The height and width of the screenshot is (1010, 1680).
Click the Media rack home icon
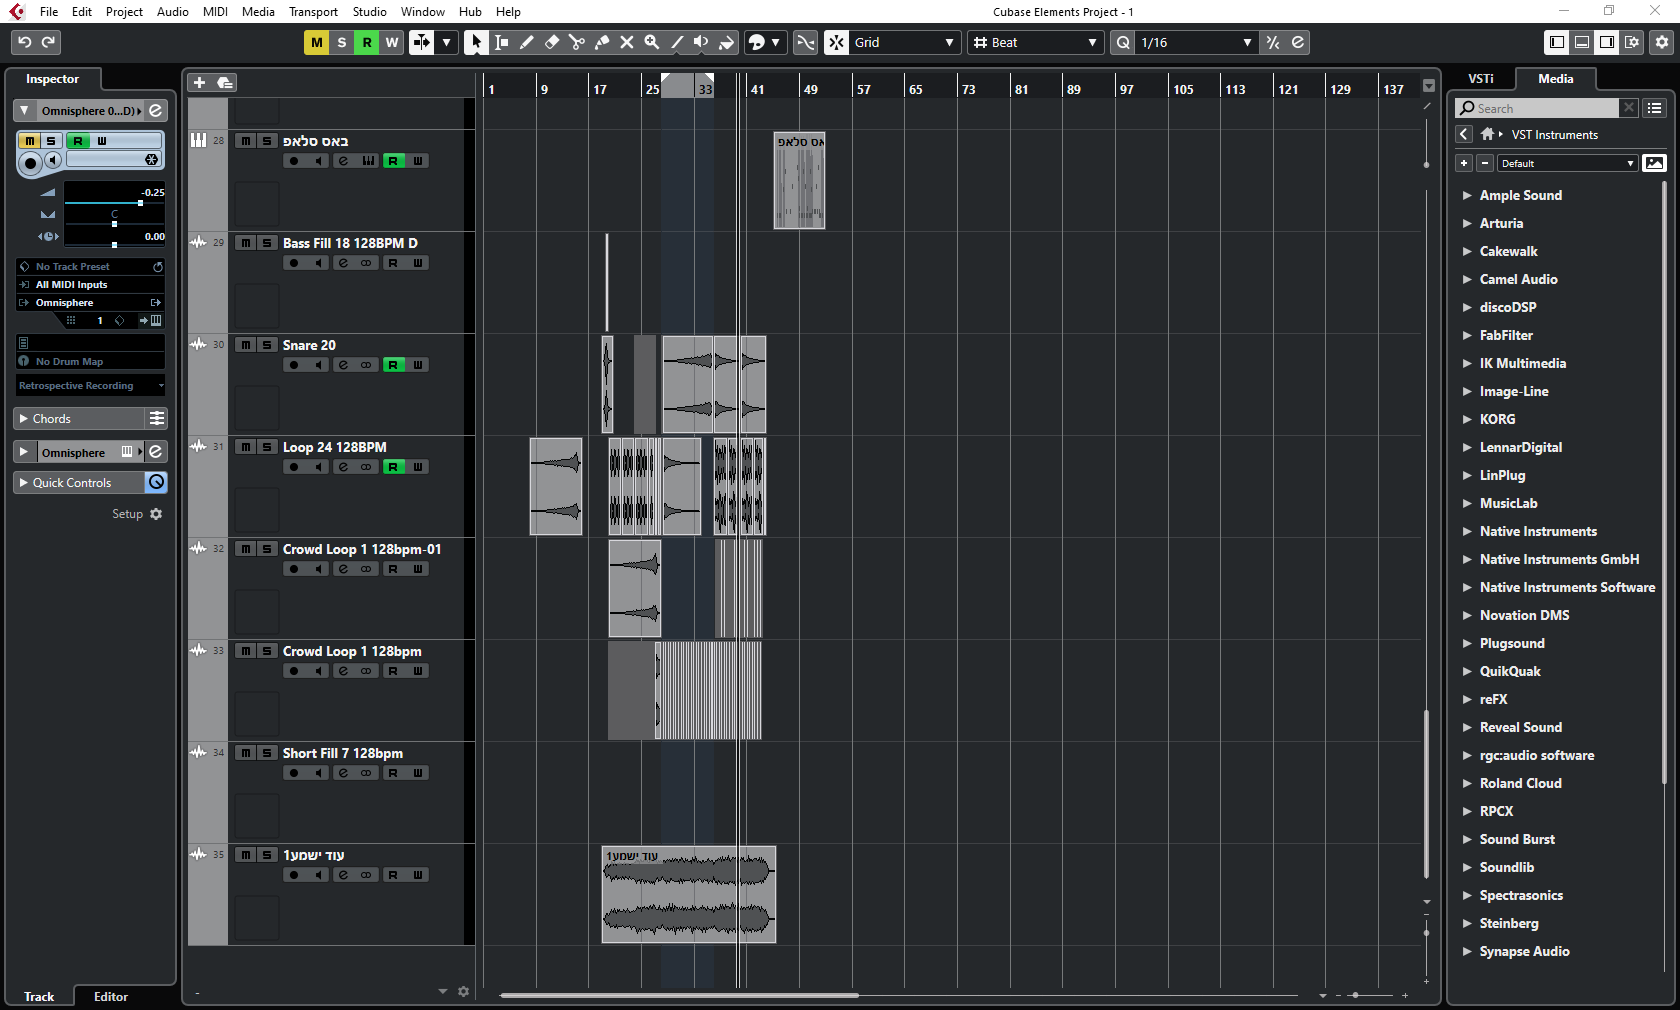[x=1487, y=134]
